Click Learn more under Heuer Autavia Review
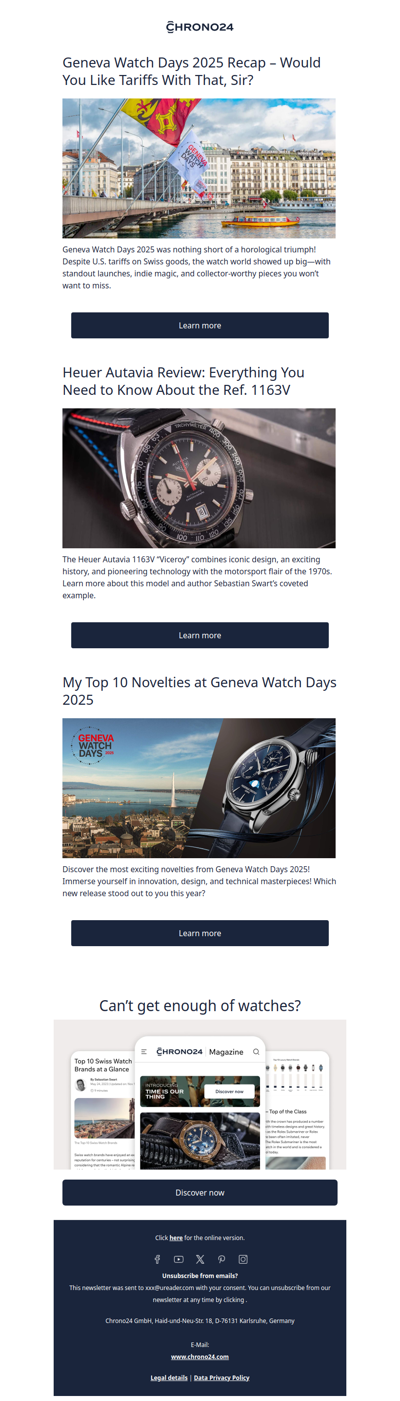This screenshot has width=400, height=1401. click(x=200, y=635)
